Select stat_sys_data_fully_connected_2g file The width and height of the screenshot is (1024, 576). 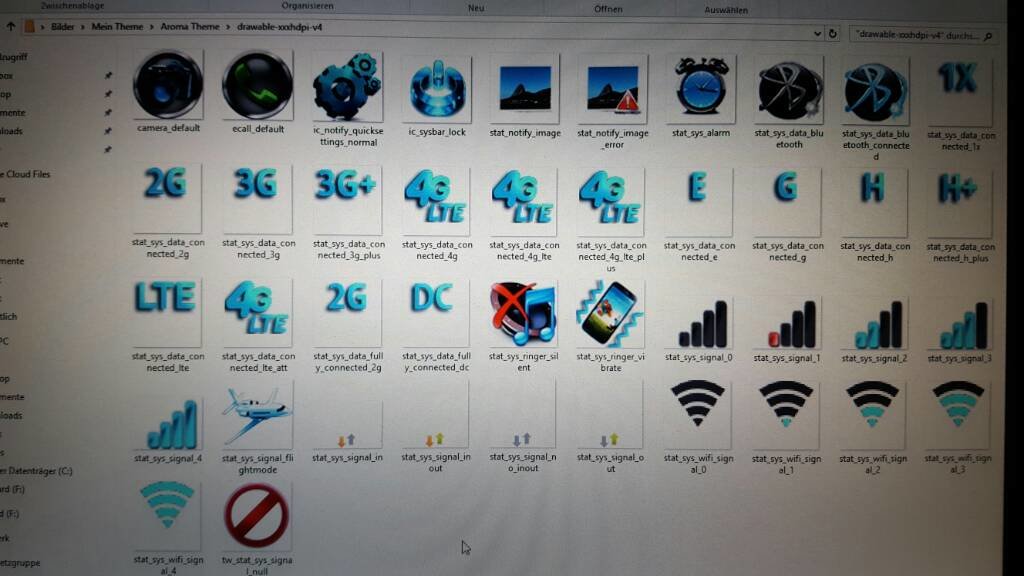pos(347,313)
